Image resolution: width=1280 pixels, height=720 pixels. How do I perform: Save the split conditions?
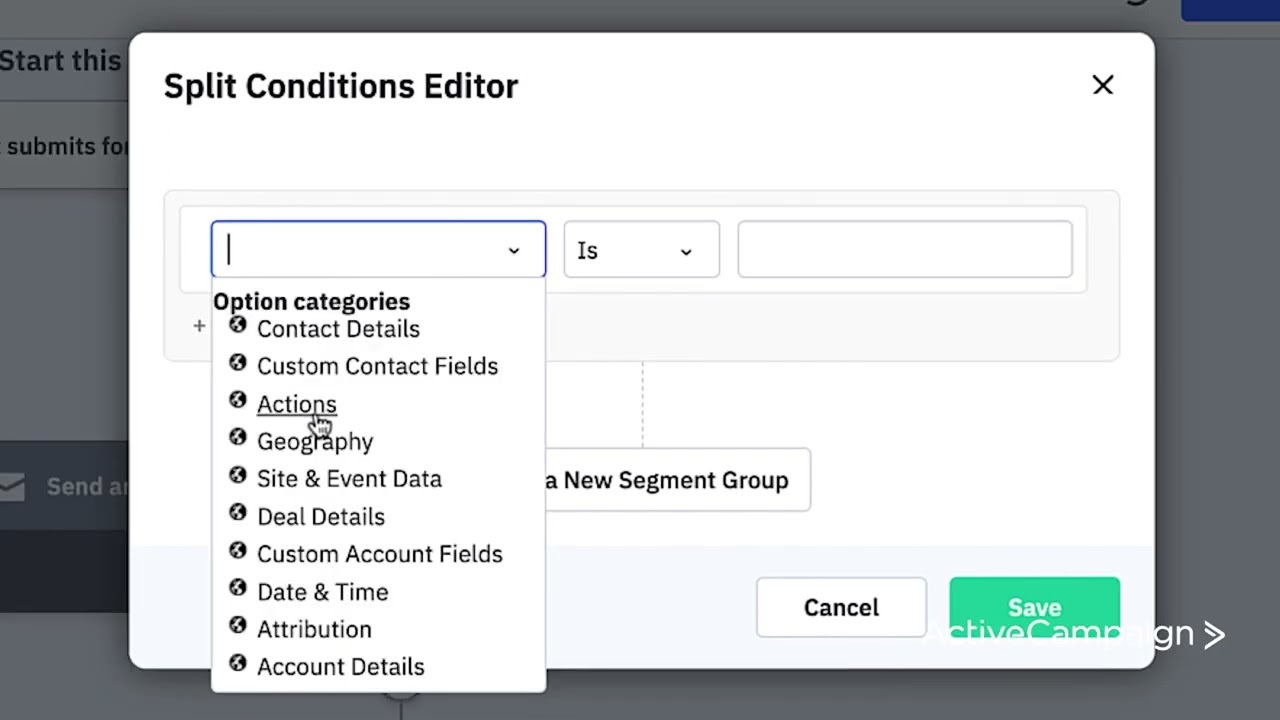[x=1034, y=607]
